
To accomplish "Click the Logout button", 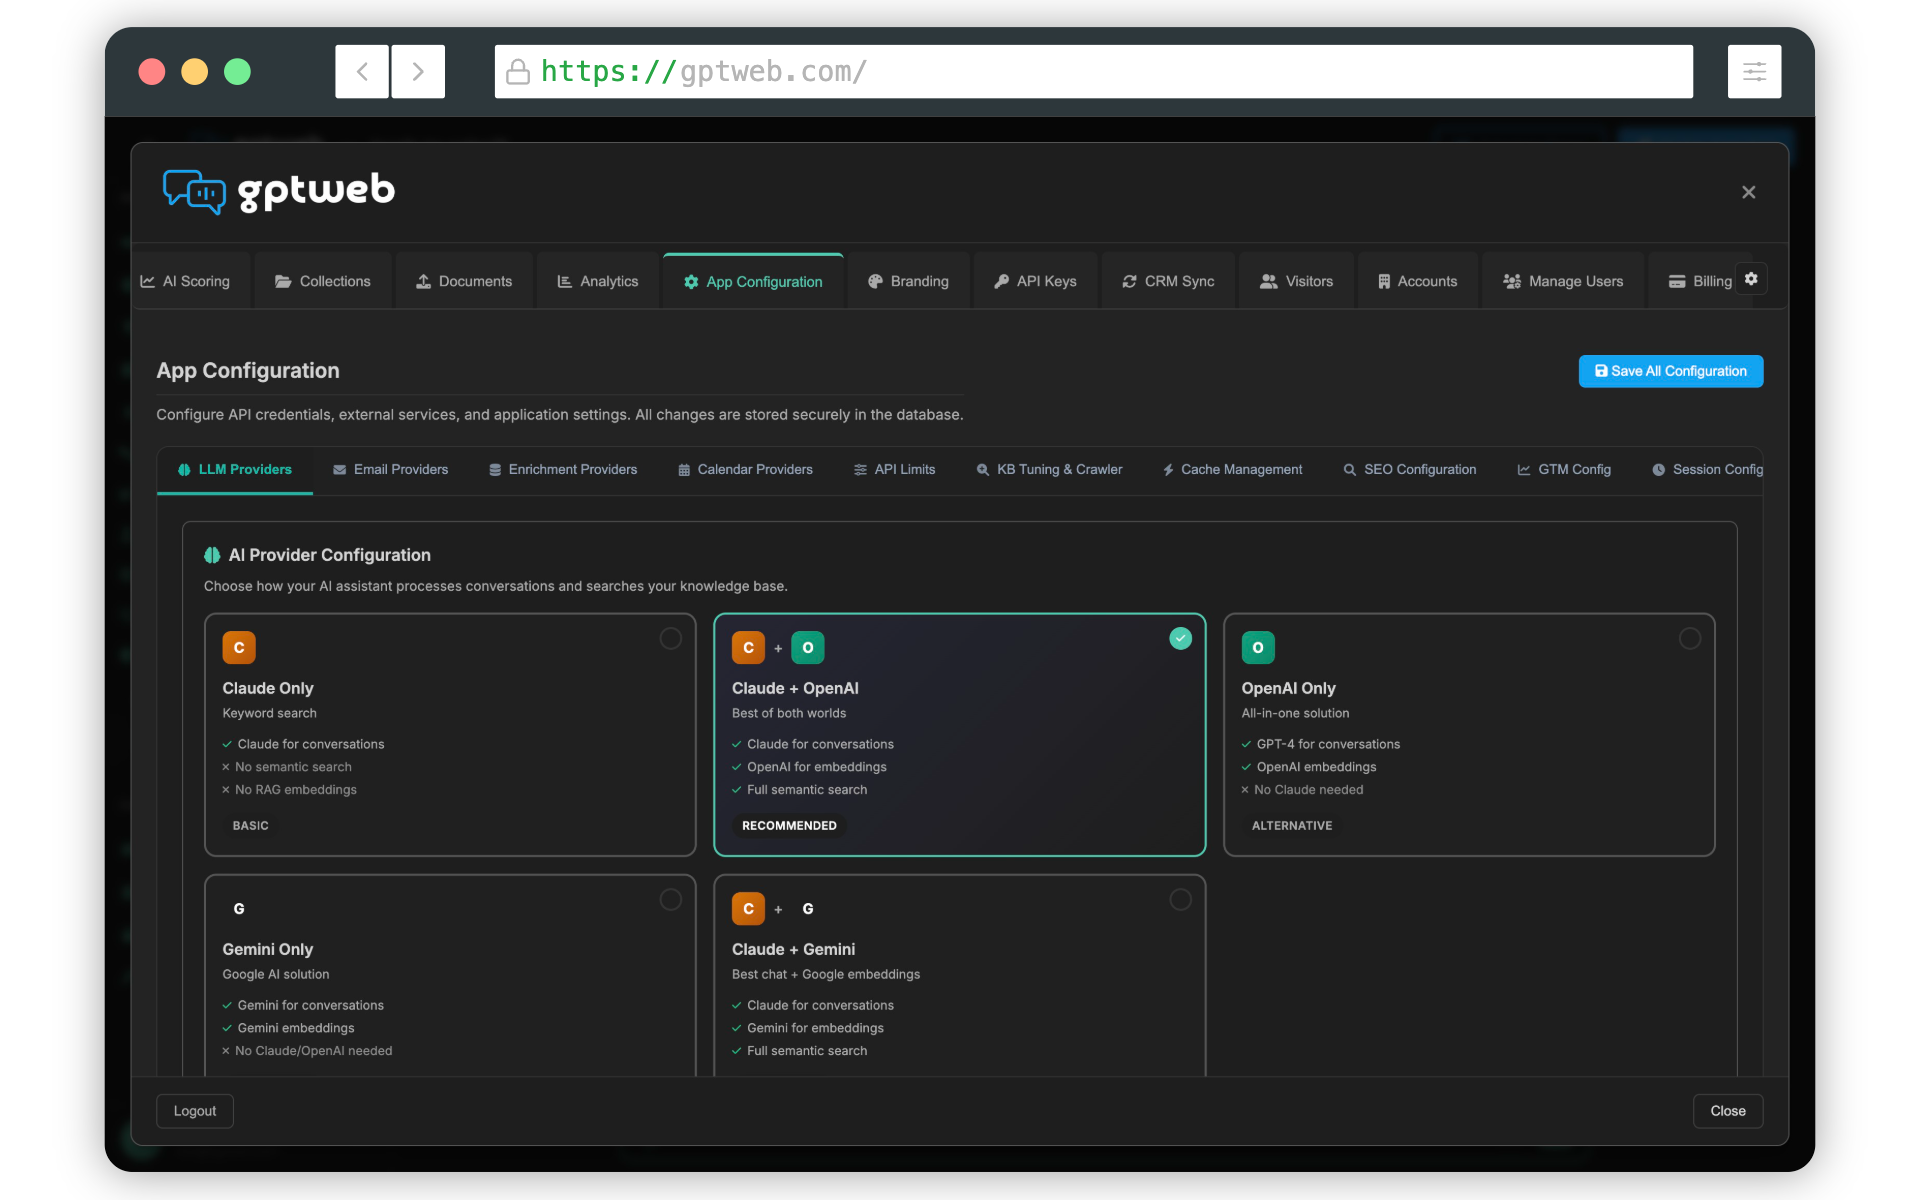I will [x=195, y=1111].
